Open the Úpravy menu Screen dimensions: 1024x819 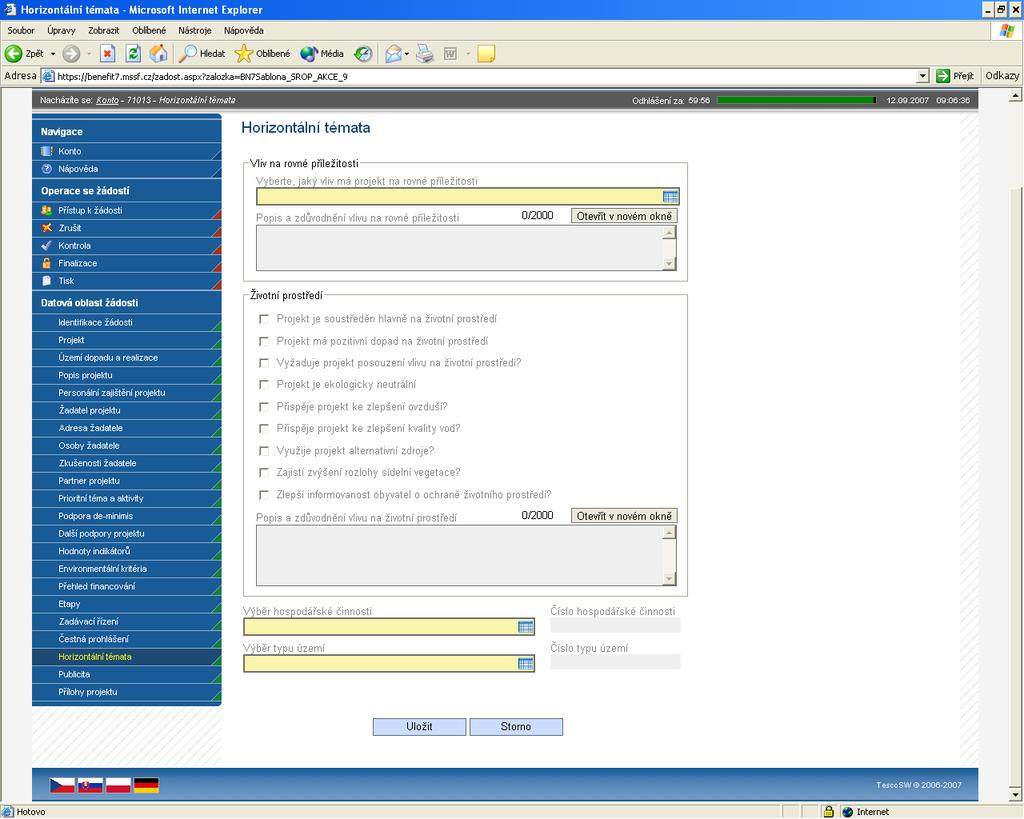click(x=61, y=31)
